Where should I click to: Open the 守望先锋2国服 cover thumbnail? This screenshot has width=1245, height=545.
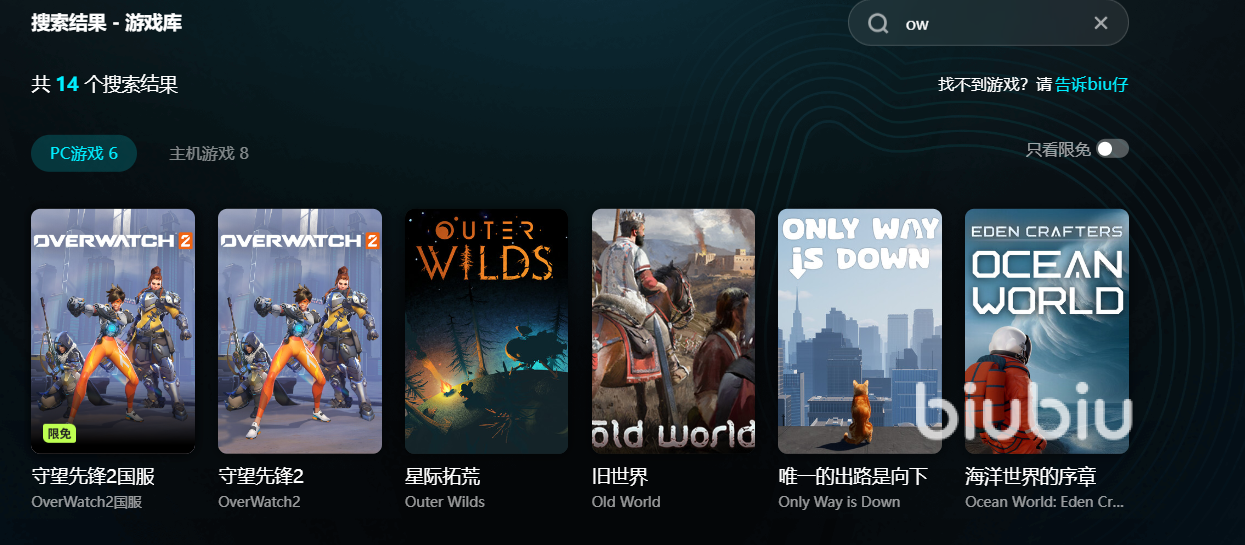click(x=113, y=331)
